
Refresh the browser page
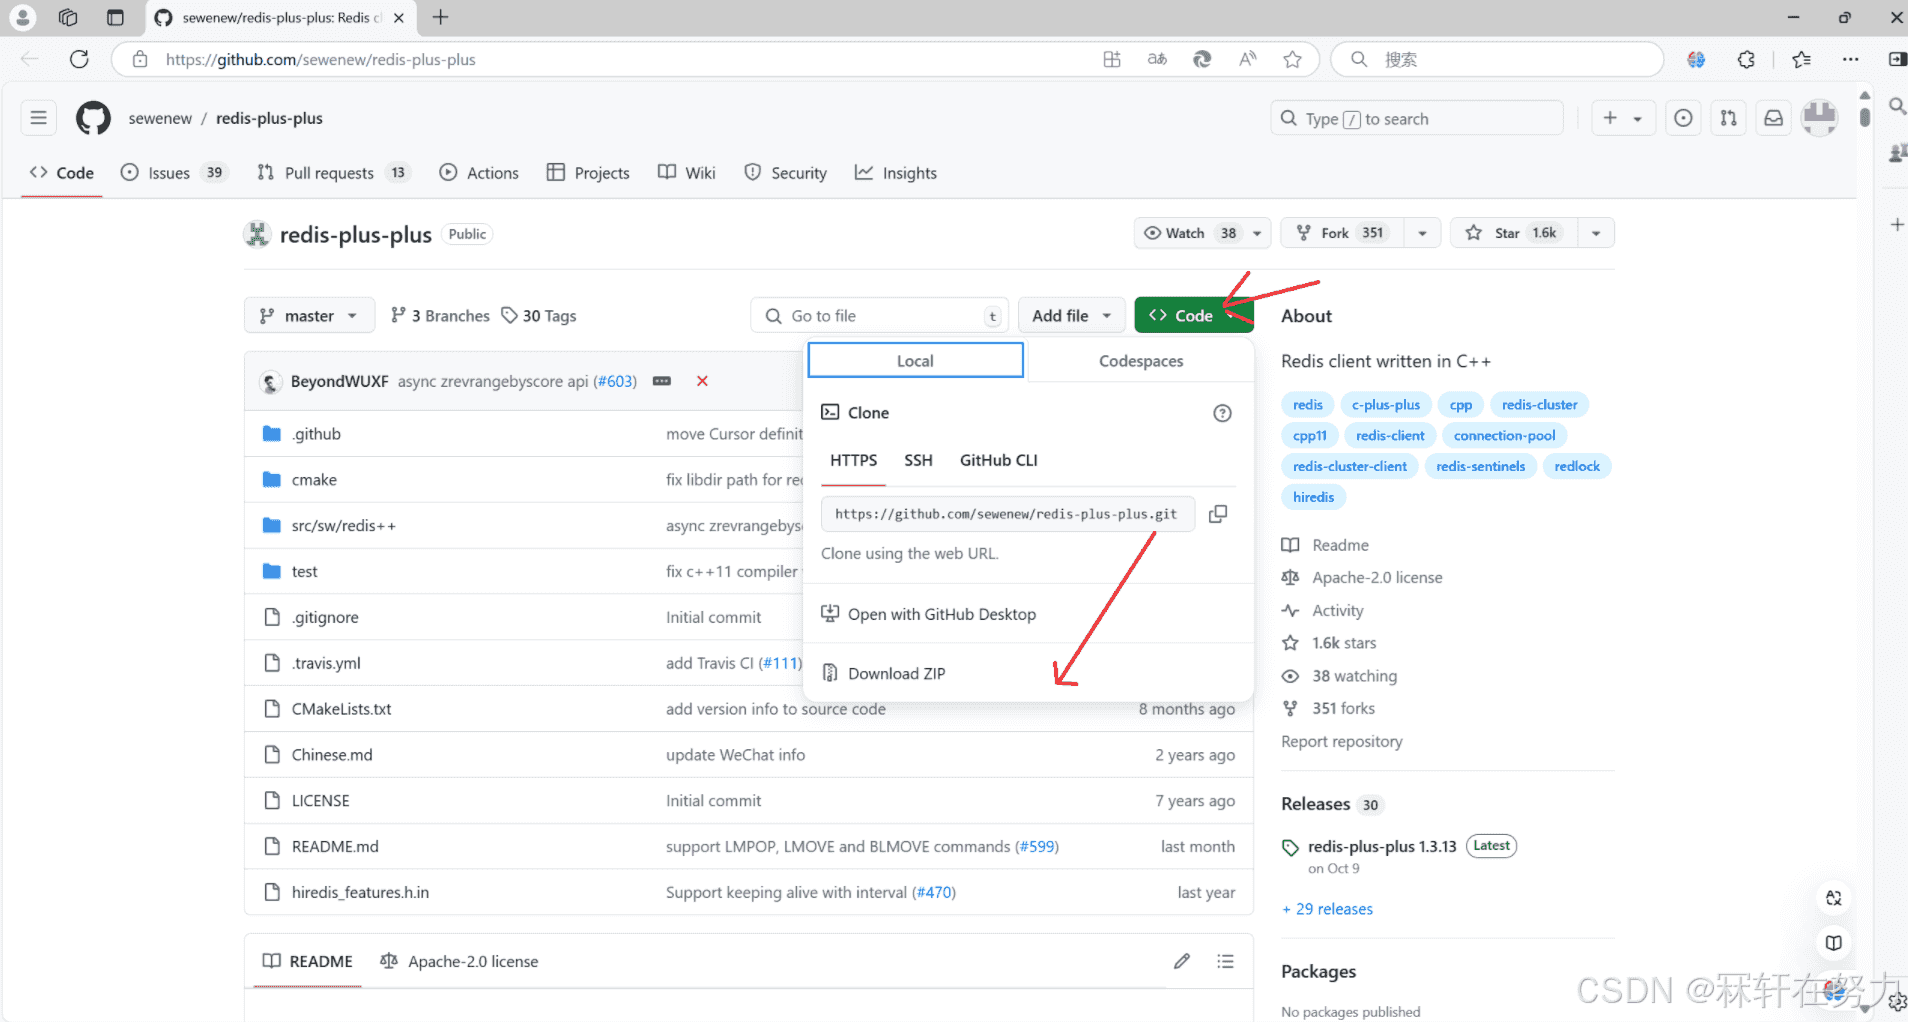point(79,59)
